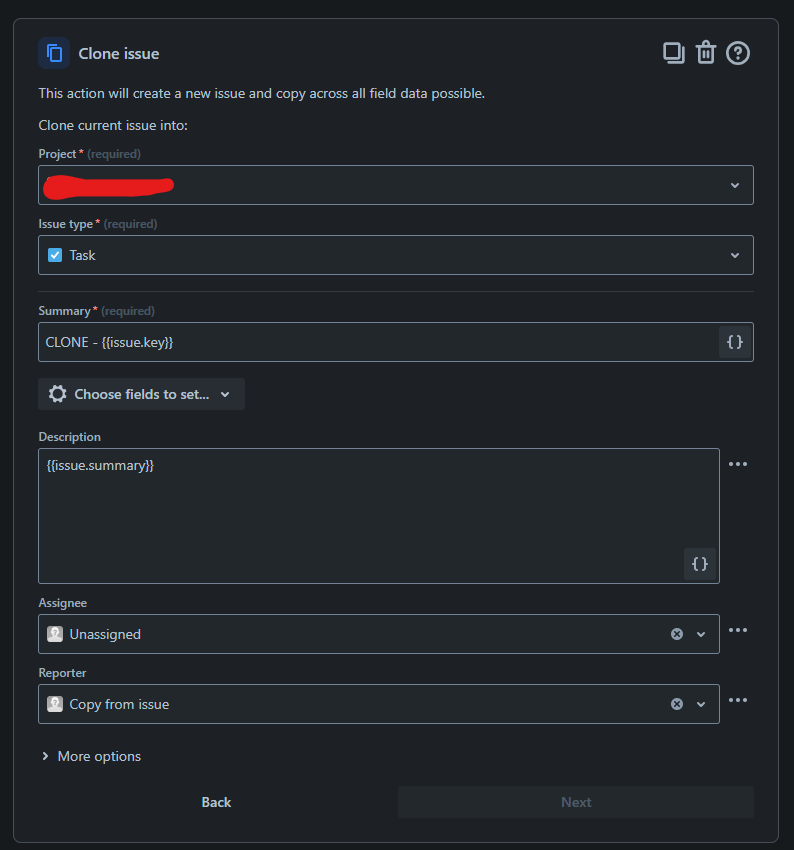Open the Assignee ellipsis options
This screenshot has height=850, width=794.
(738, 630)
